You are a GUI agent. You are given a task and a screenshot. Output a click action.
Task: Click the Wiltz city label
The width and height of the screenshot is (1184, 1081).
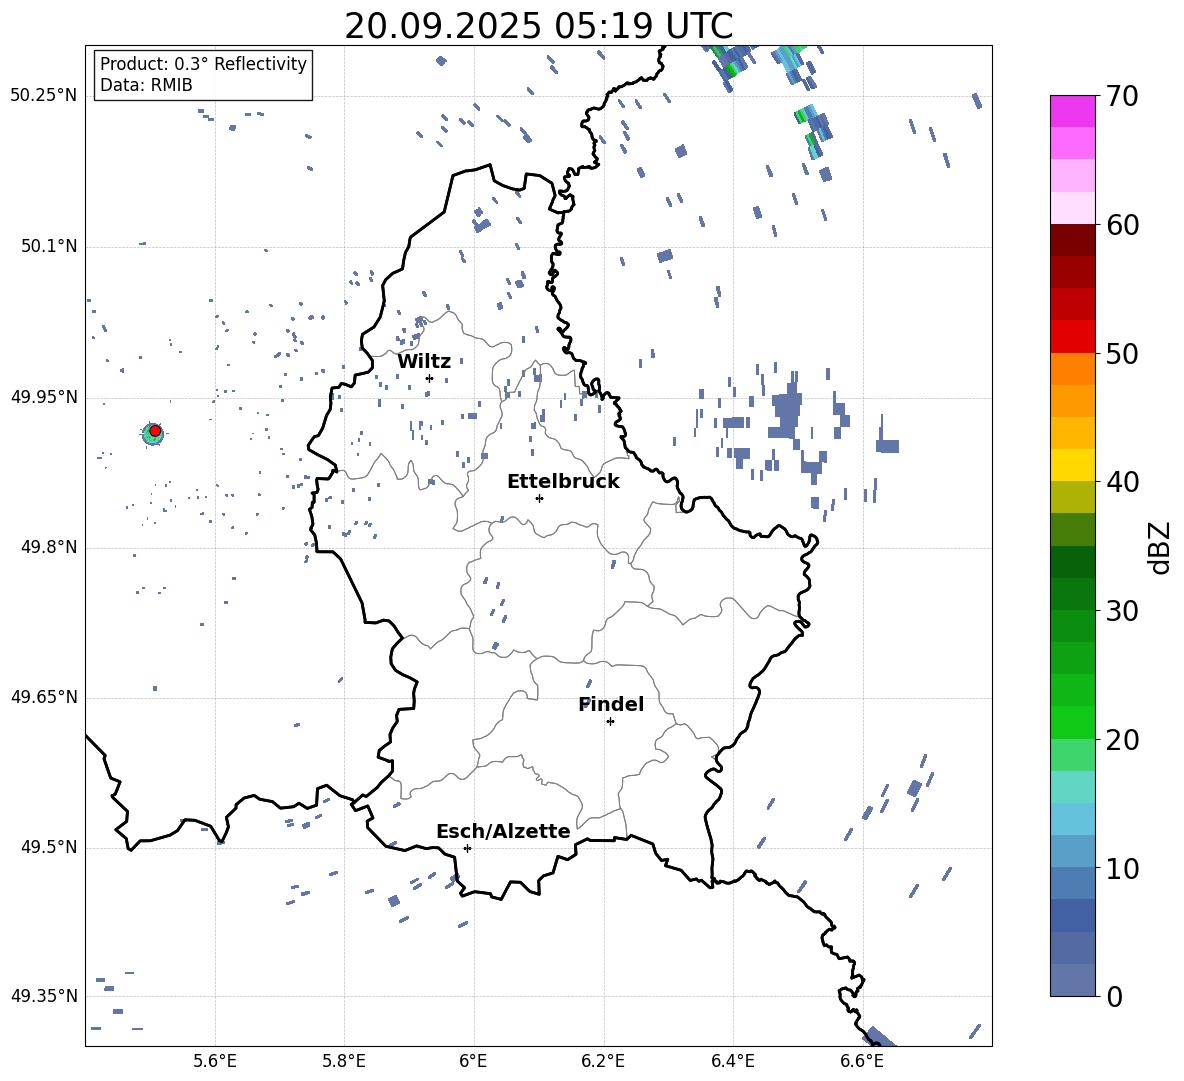pyautogui.click(x=424, y=361)
